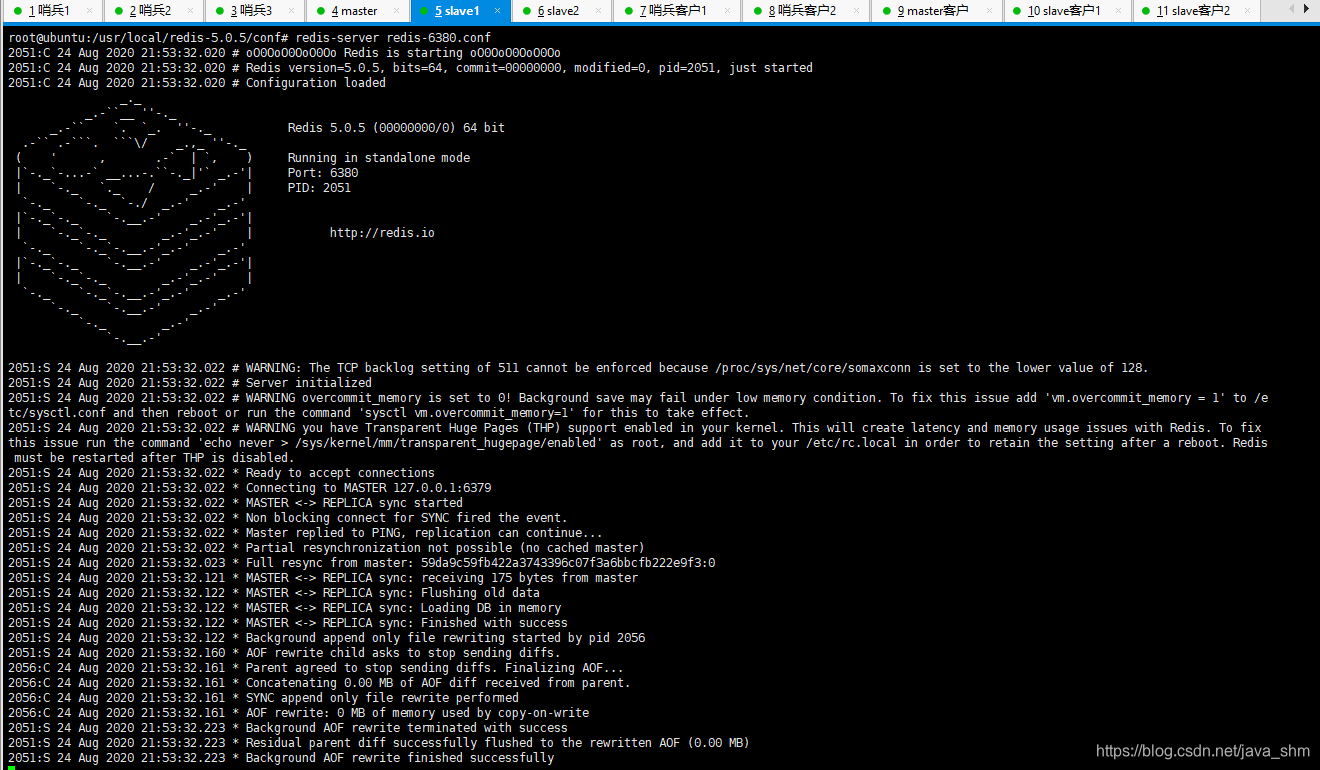Click the overcommit_memory WARNING line
The width and height of the screenshot is (1320, 770).
click(x=638, y=405)
